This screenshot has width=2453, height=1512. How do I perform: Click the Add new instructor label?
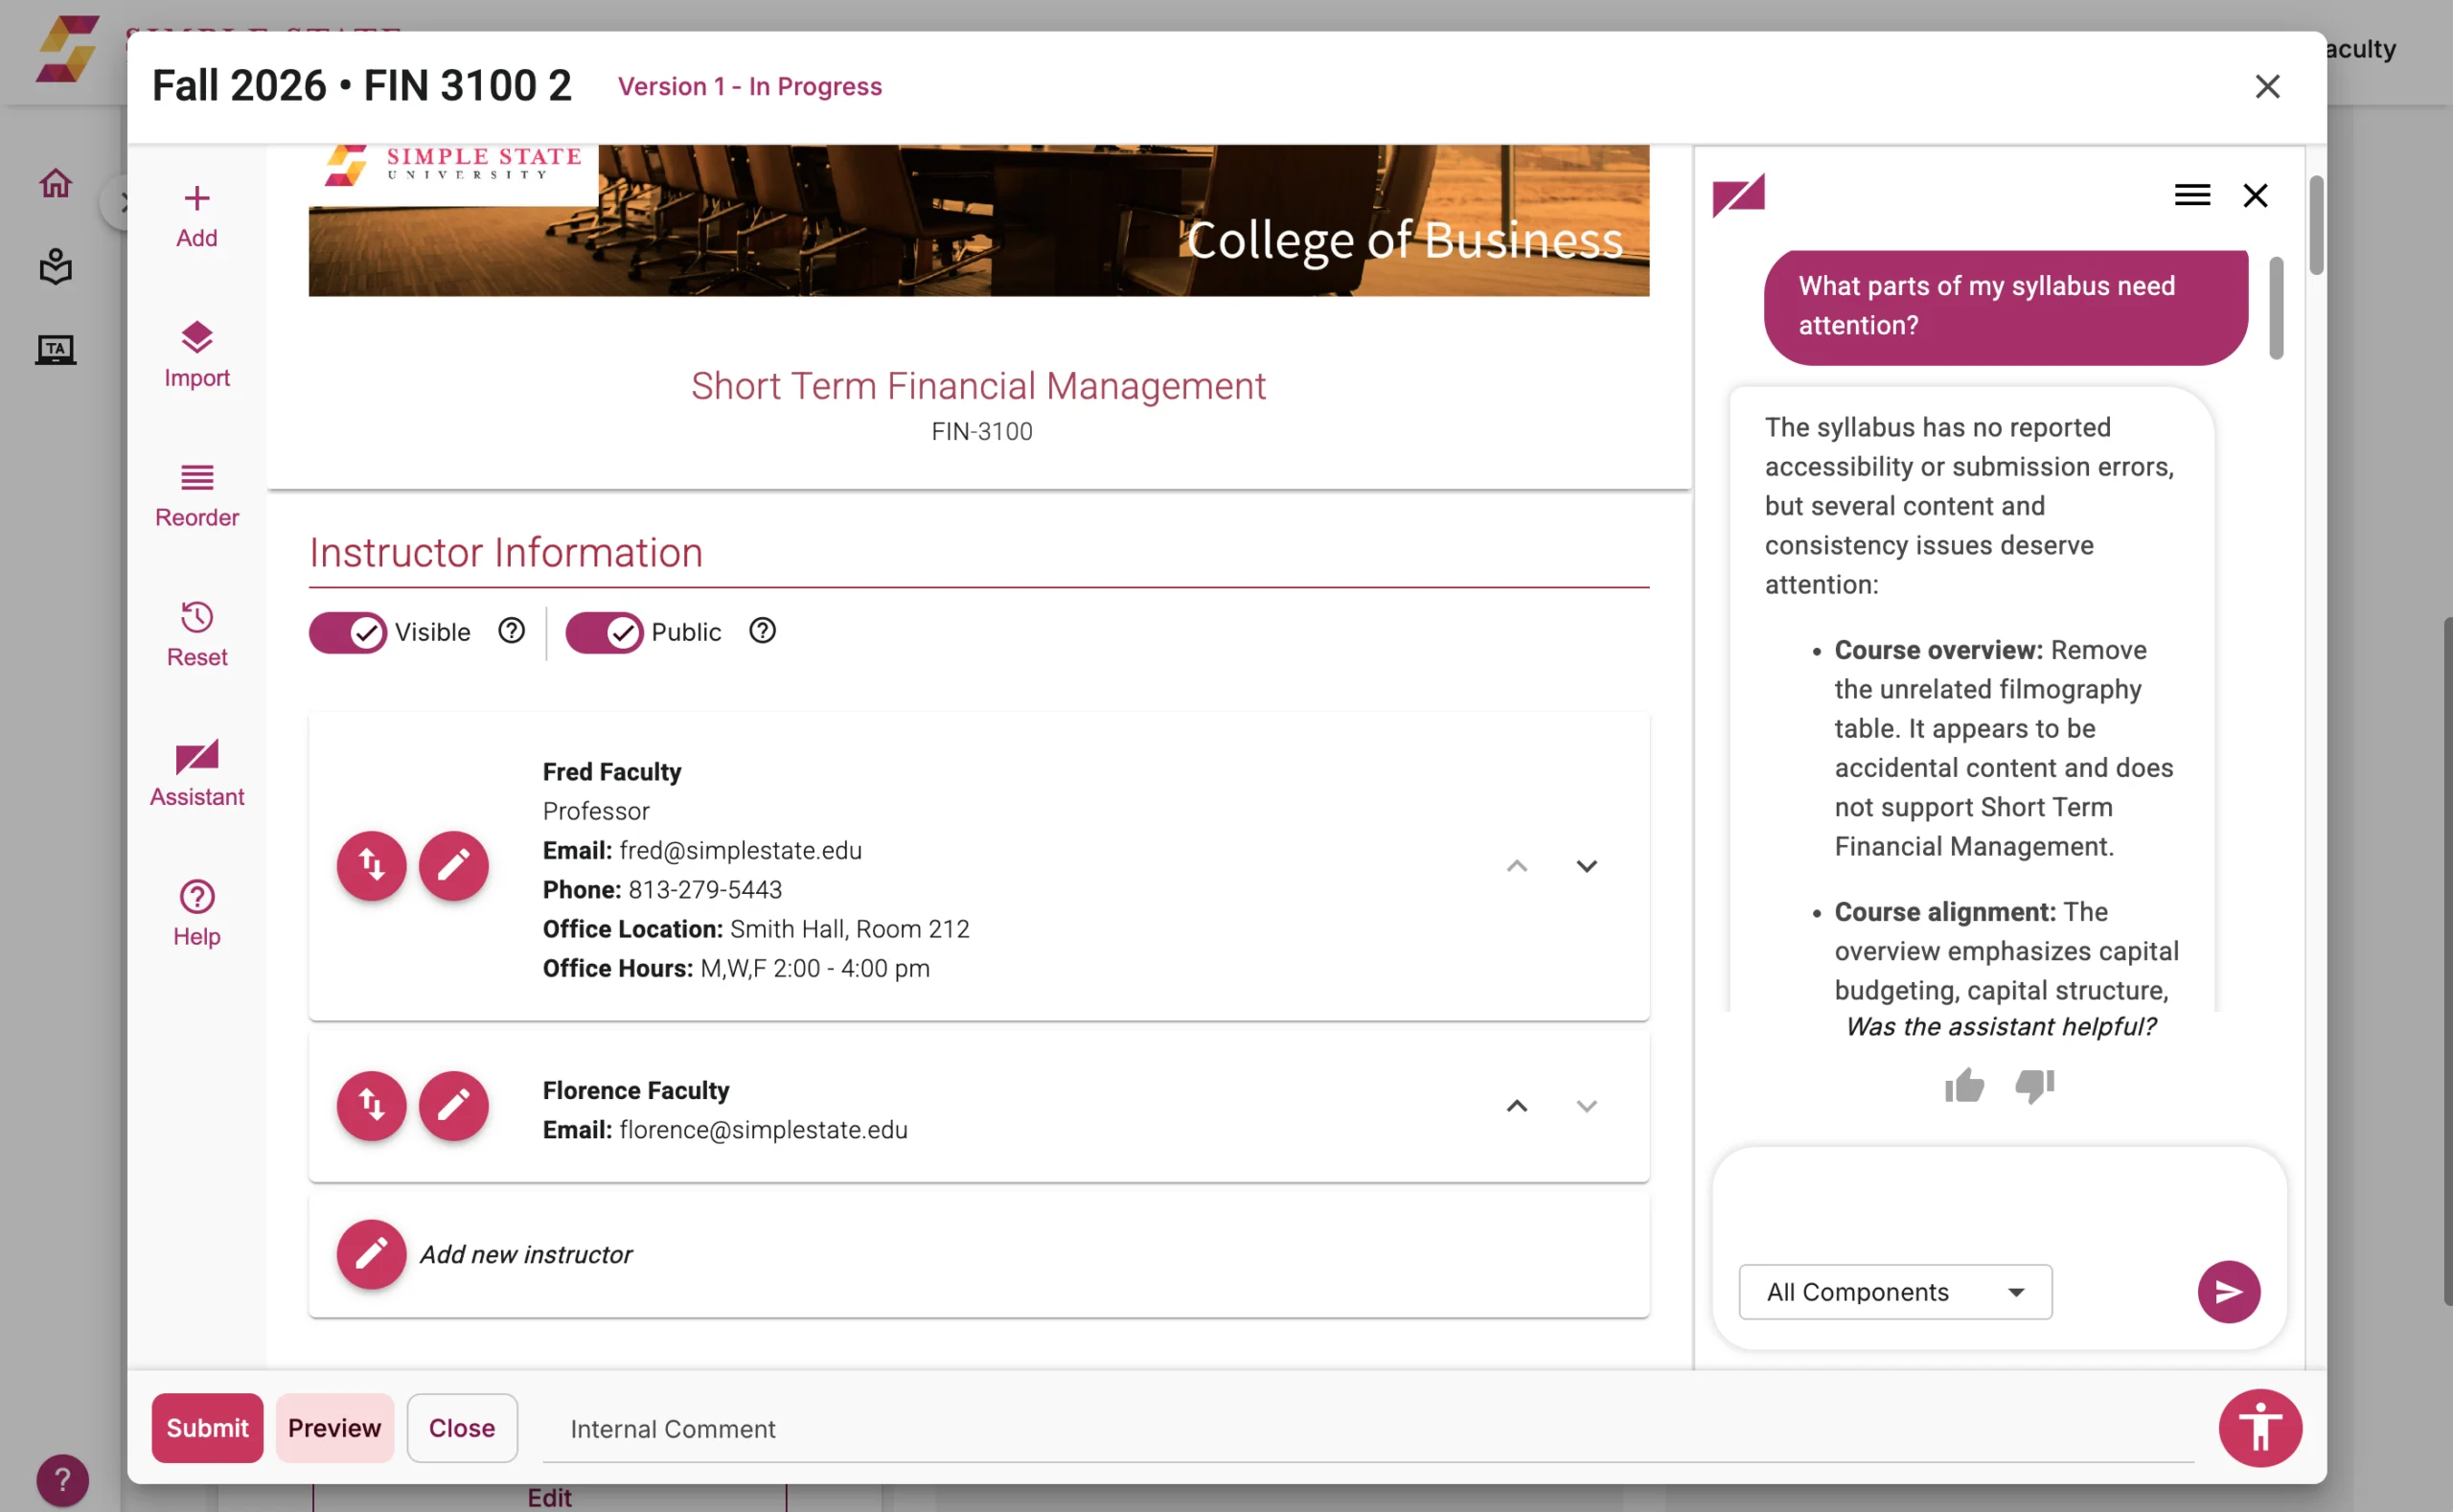[x=526, y=1254]
